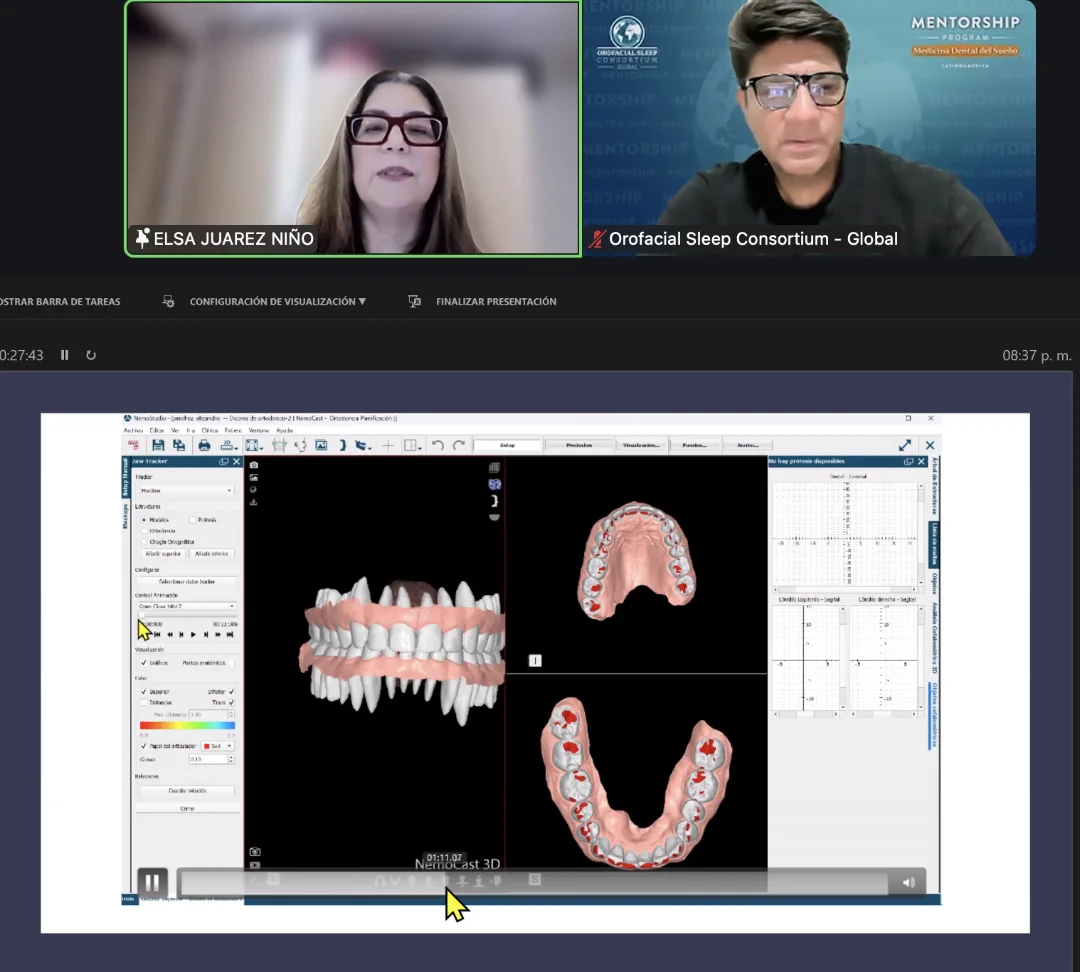The width and height of the screenshot is (1080, 972).
Task: Switch to the Setup tab
Action: point(507,445)
